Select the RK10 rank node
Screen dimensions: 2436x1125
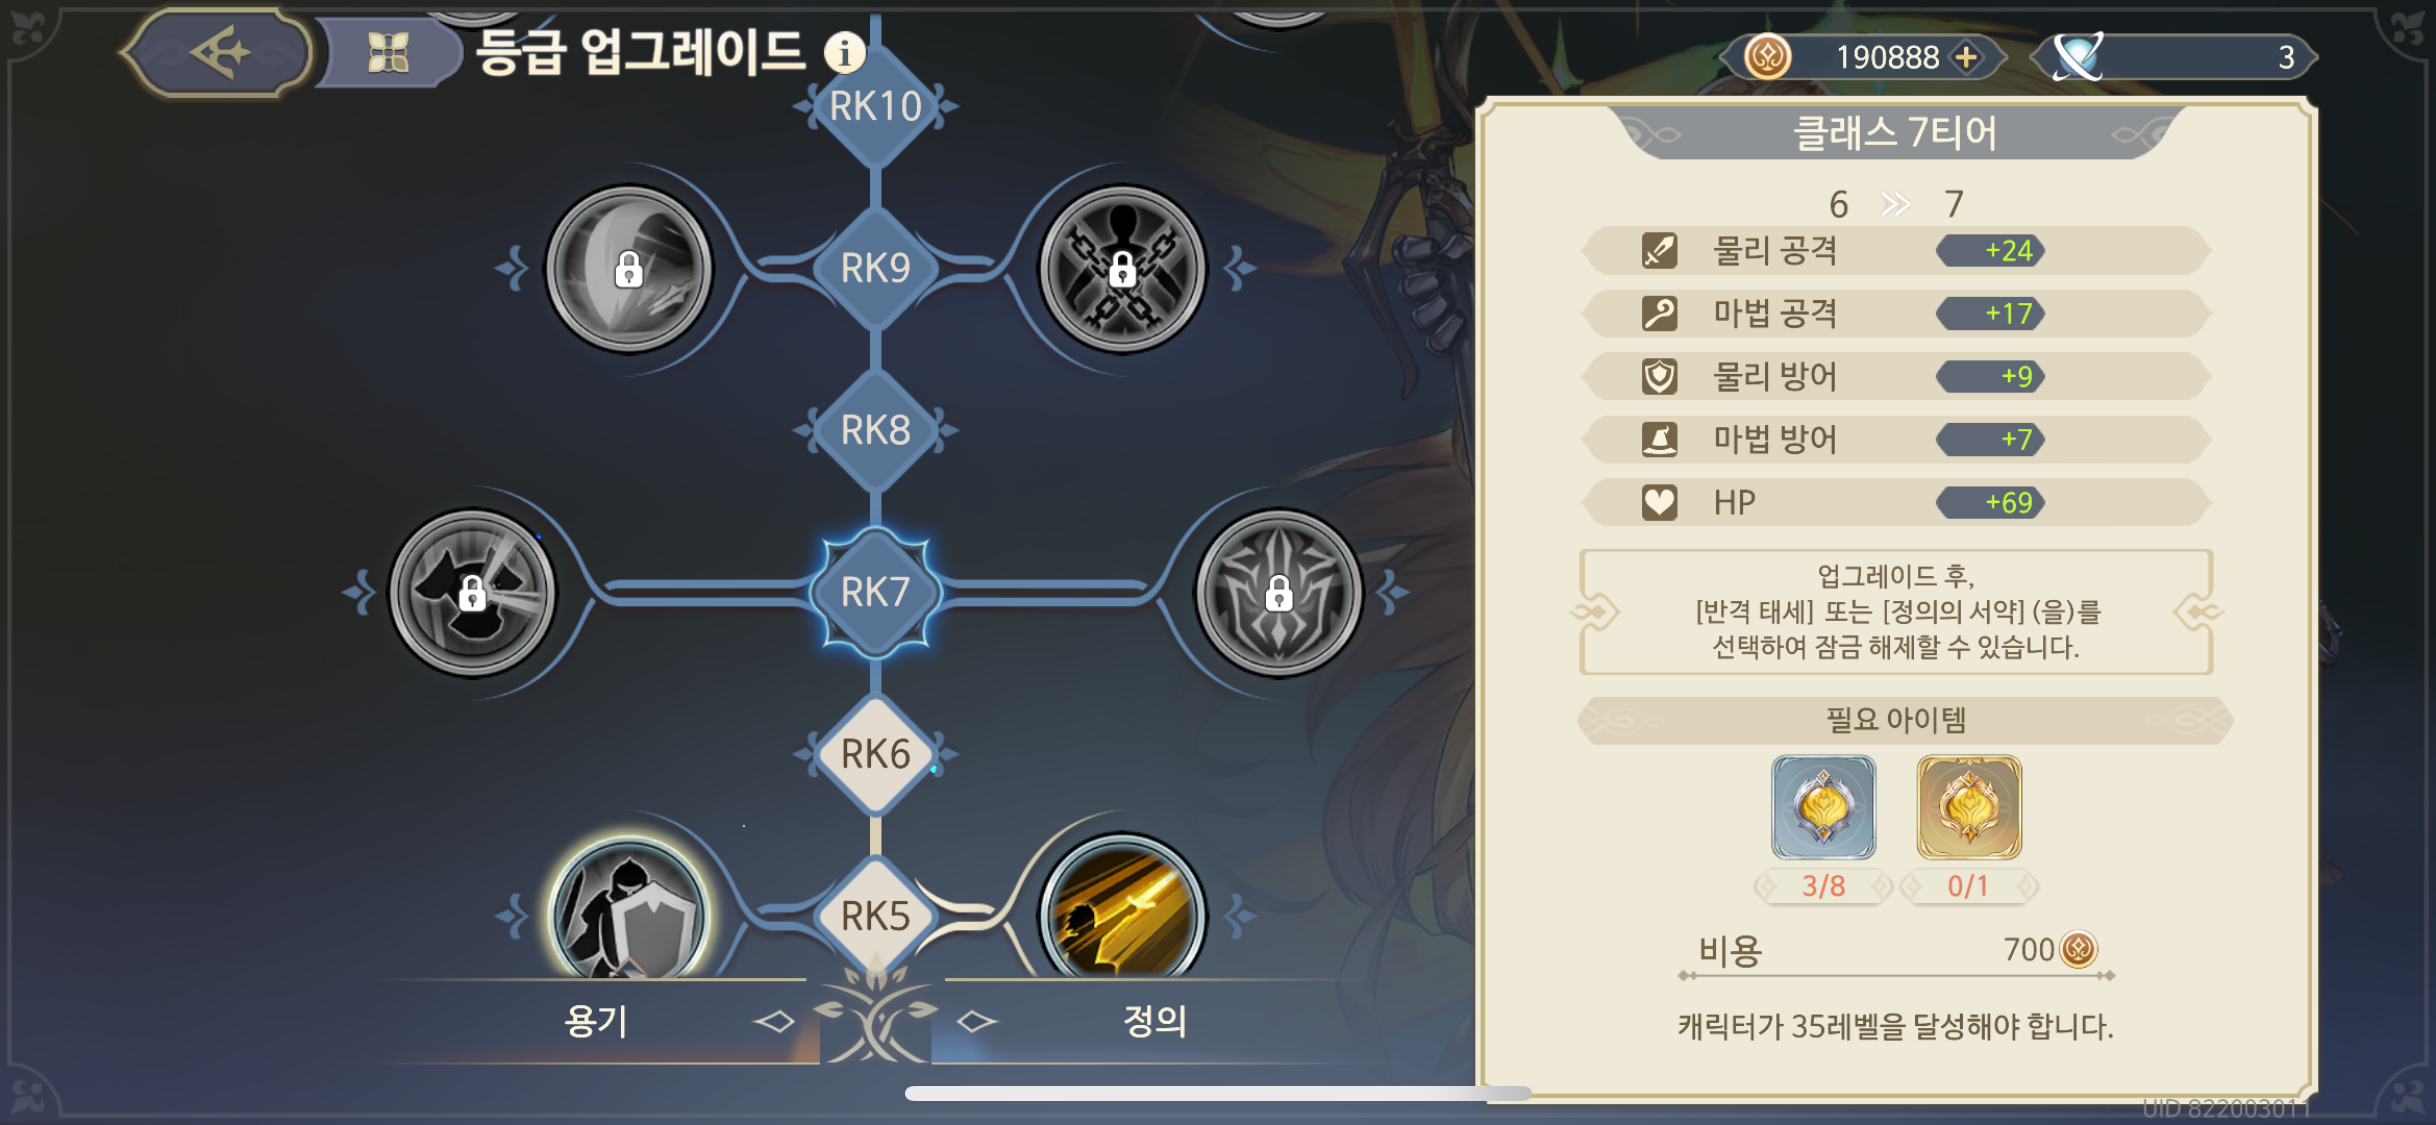[x=875, y=106]
